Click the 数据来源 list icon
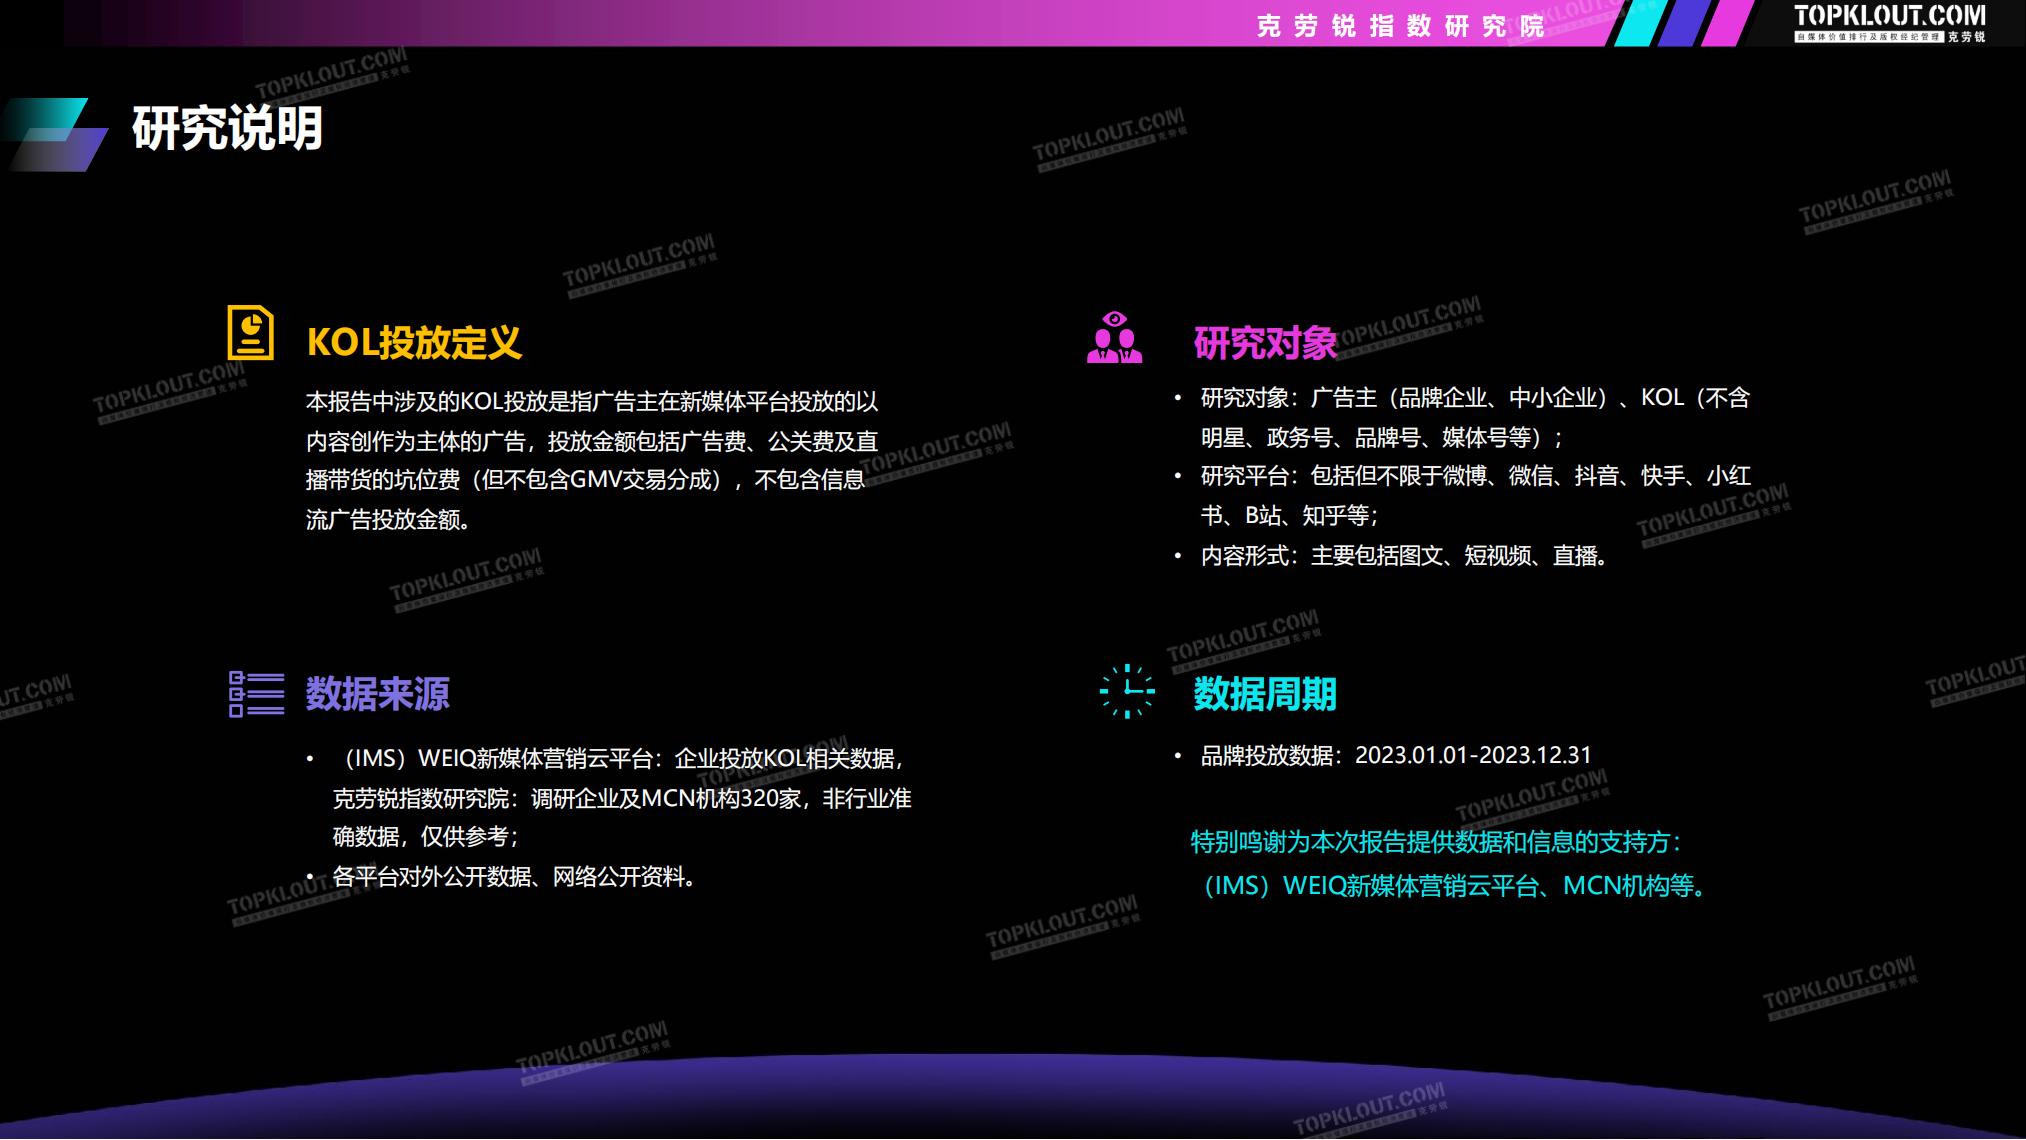The width and height of the screenshot is (2026, 1140). [x=256, y=694]
